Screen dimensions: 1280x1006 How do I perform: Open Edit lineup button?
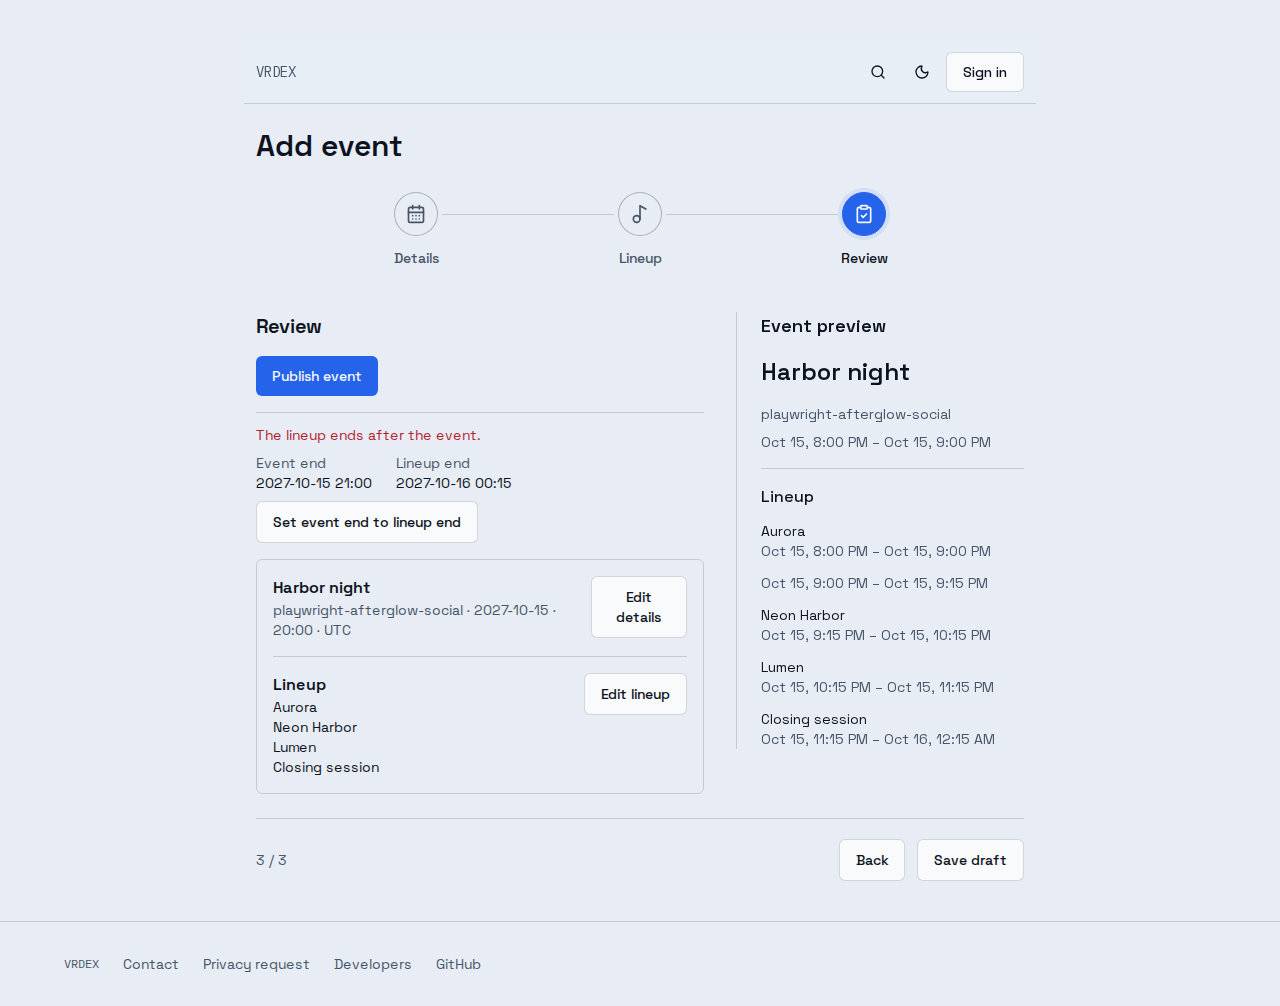635,694
